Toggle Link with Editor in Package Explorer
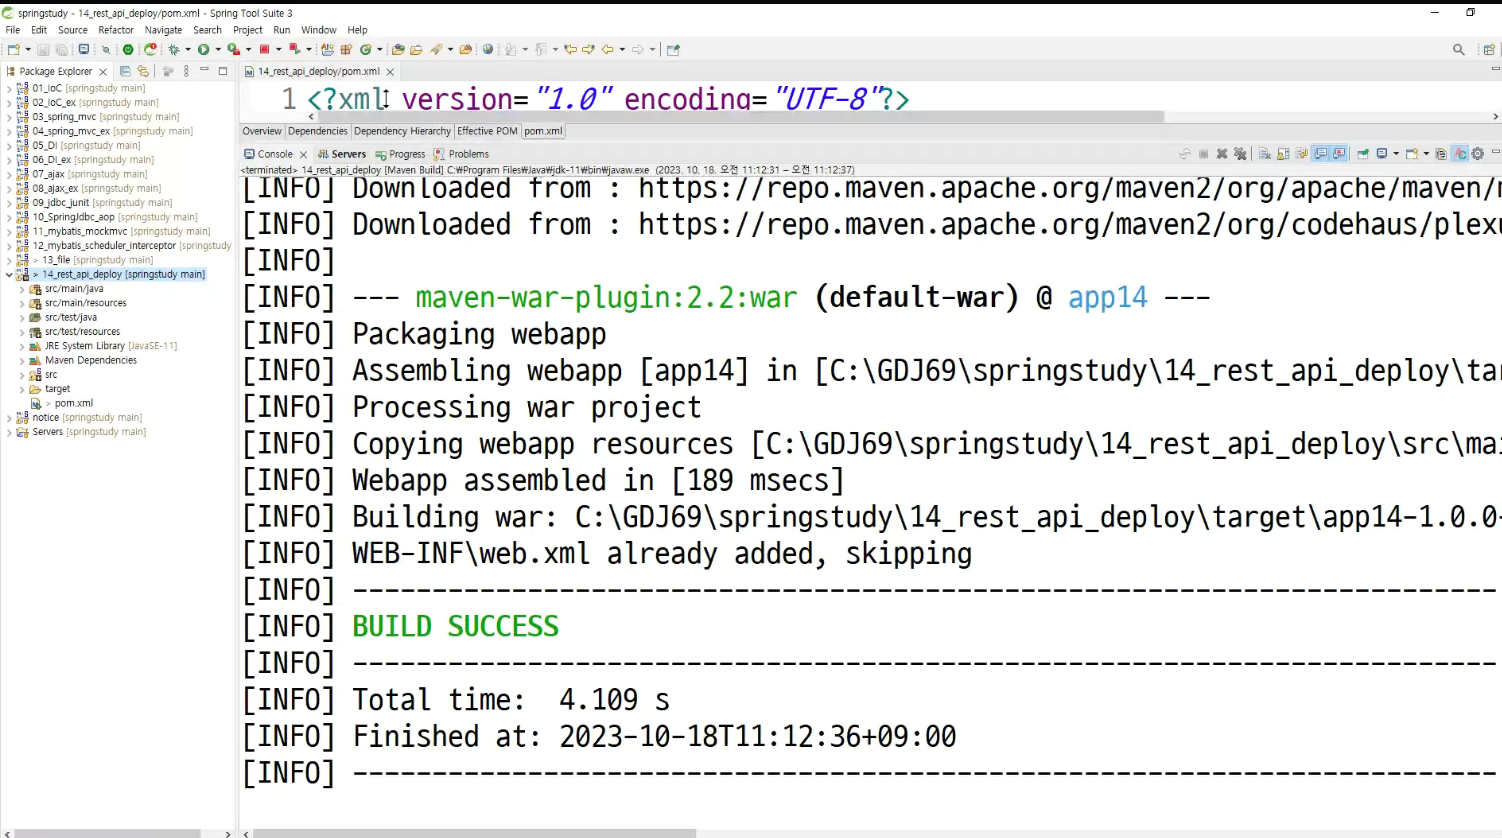The height and width of the screenshot is (838, 1502). pos(143,71)
